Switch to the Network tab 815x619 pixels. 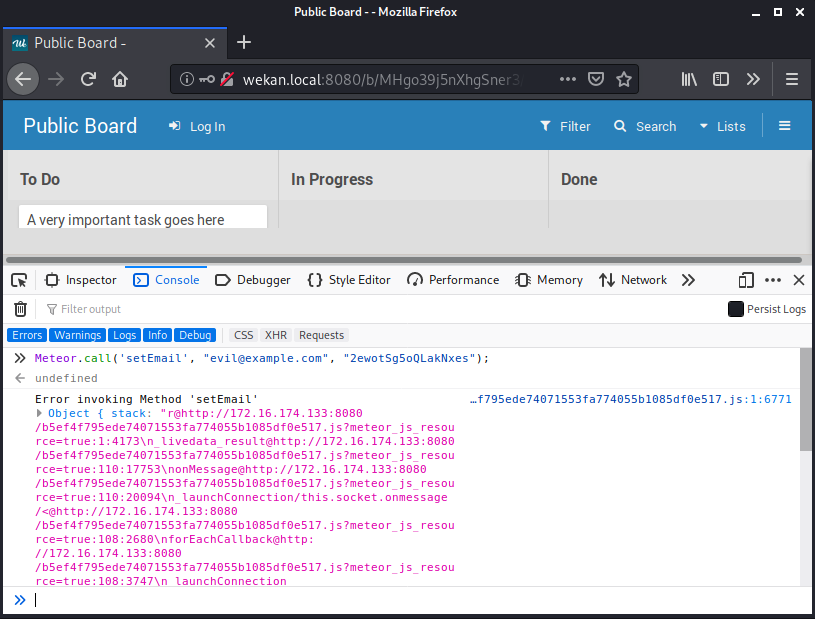coord(633,280)
